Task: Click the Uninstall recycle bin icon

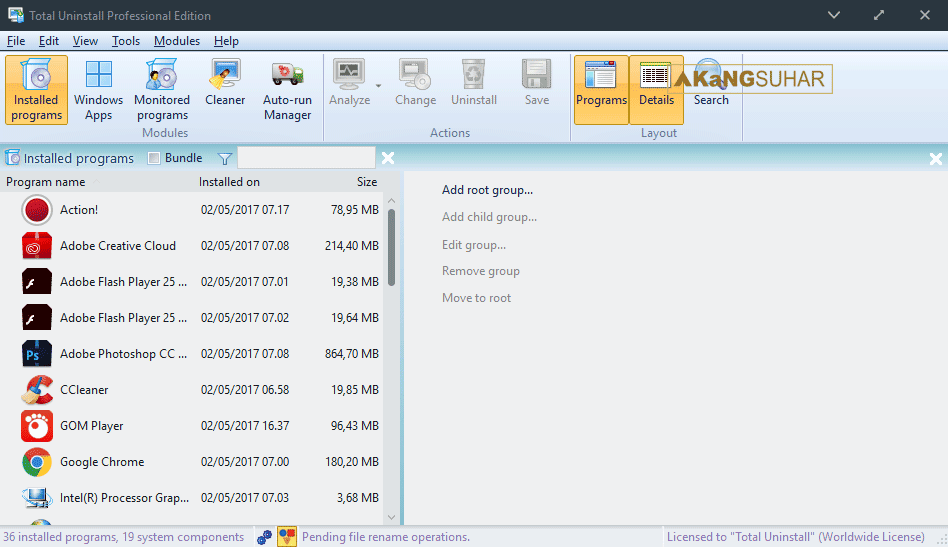Action: click(x=474, y=74)
